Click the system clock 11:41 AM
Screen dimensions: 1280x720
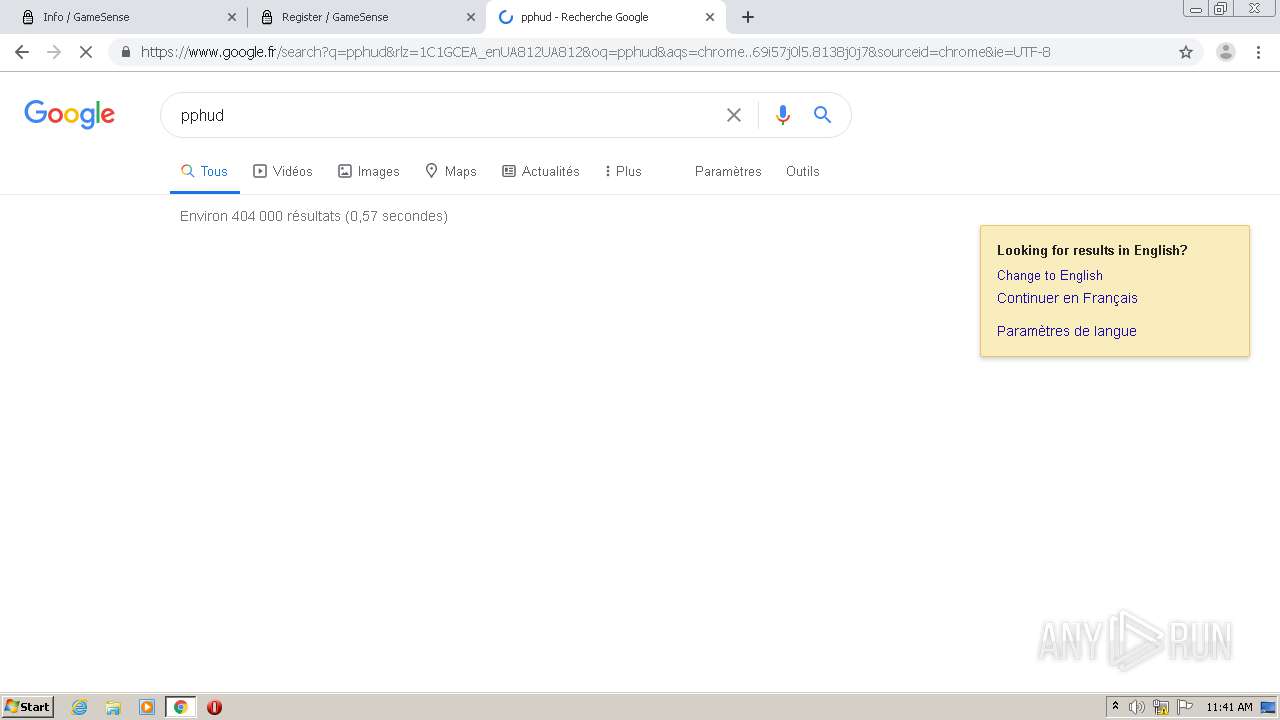pos(1229,707)
